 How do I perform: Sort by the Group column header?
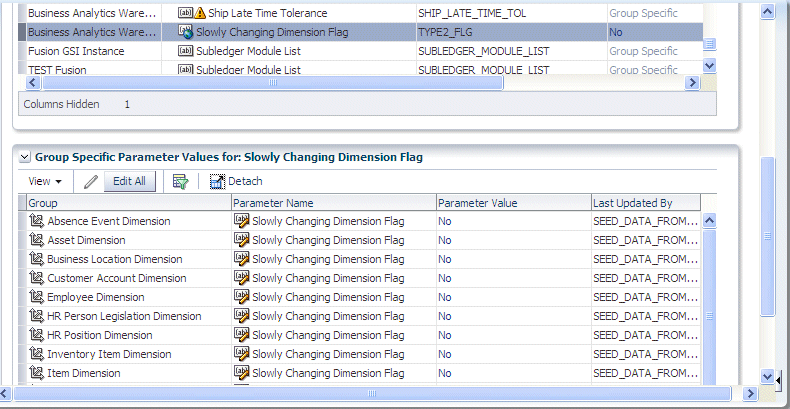tap(128, 203)
